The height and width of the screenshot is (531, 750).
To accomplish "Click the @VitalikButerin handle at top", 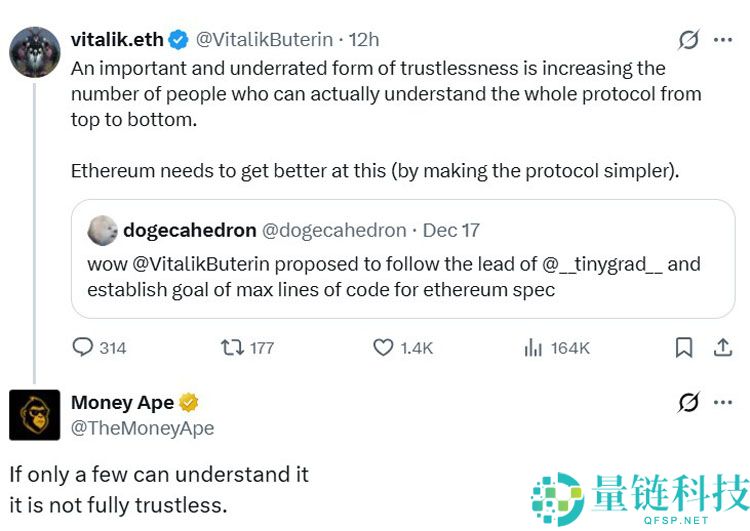I will pos(264,39).
